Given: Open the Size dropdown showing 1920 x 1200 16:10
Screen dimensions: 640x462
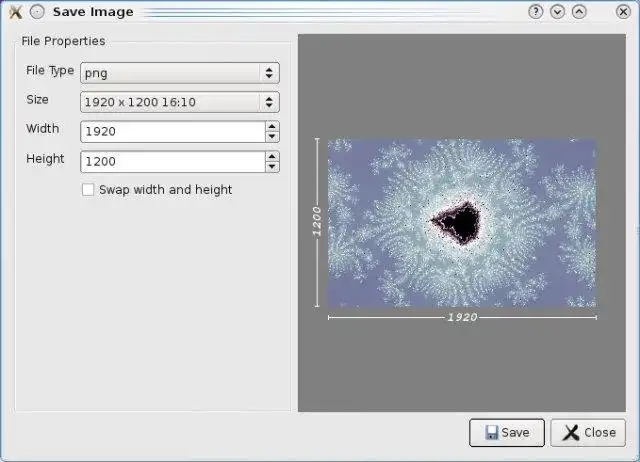Looking at the screenshot, I should pyautogui.click(x=180, y=102).
